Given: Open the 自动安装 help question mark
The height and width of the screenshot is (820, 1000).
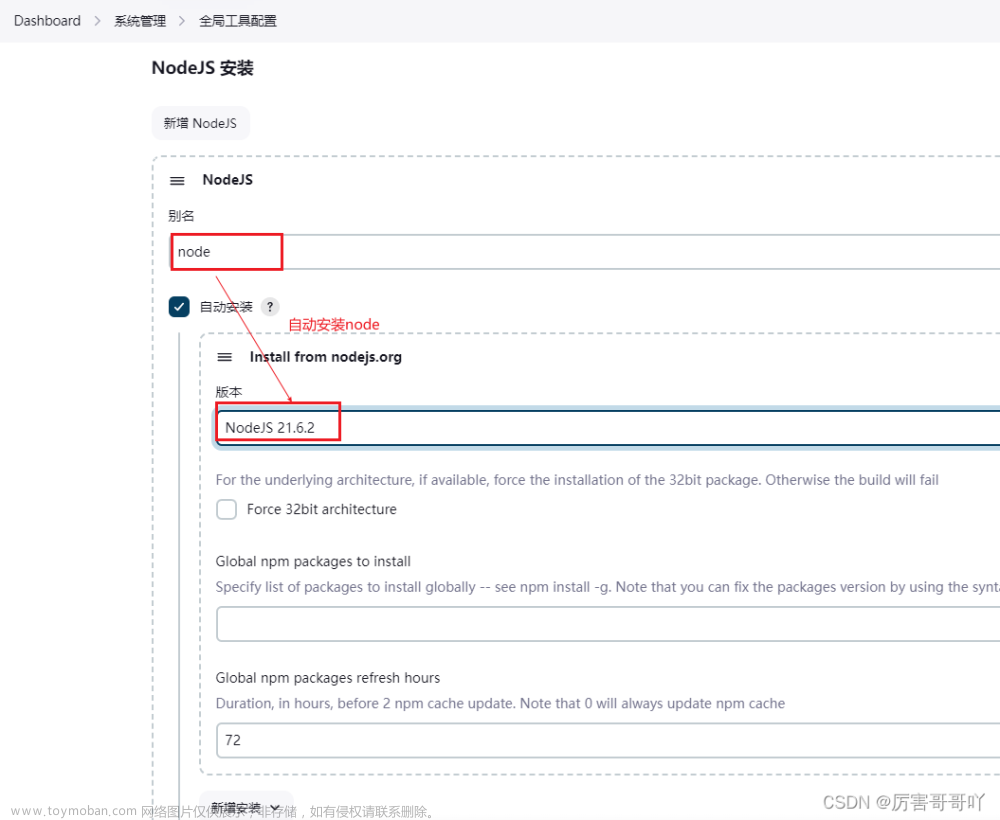Looking at the screenshot, I should tap(270, 307).
